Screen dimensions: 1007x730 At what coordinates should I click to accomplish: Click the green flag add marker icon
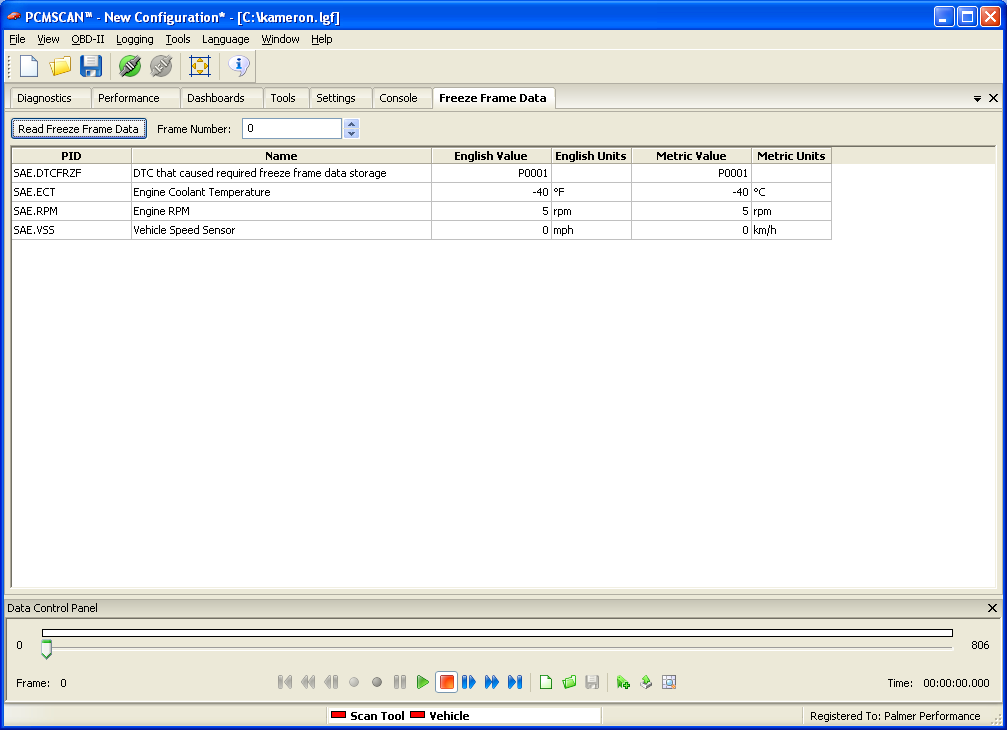[x=623, y=682]
